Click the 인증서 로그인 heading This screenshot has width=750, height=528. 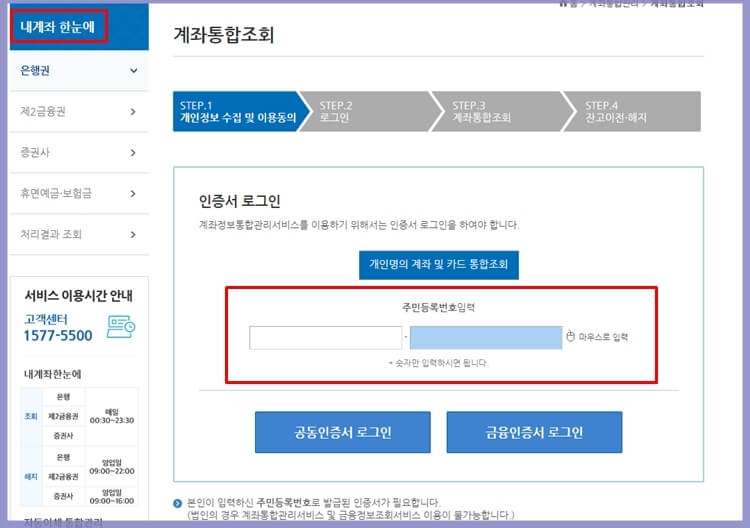[240, 201]
